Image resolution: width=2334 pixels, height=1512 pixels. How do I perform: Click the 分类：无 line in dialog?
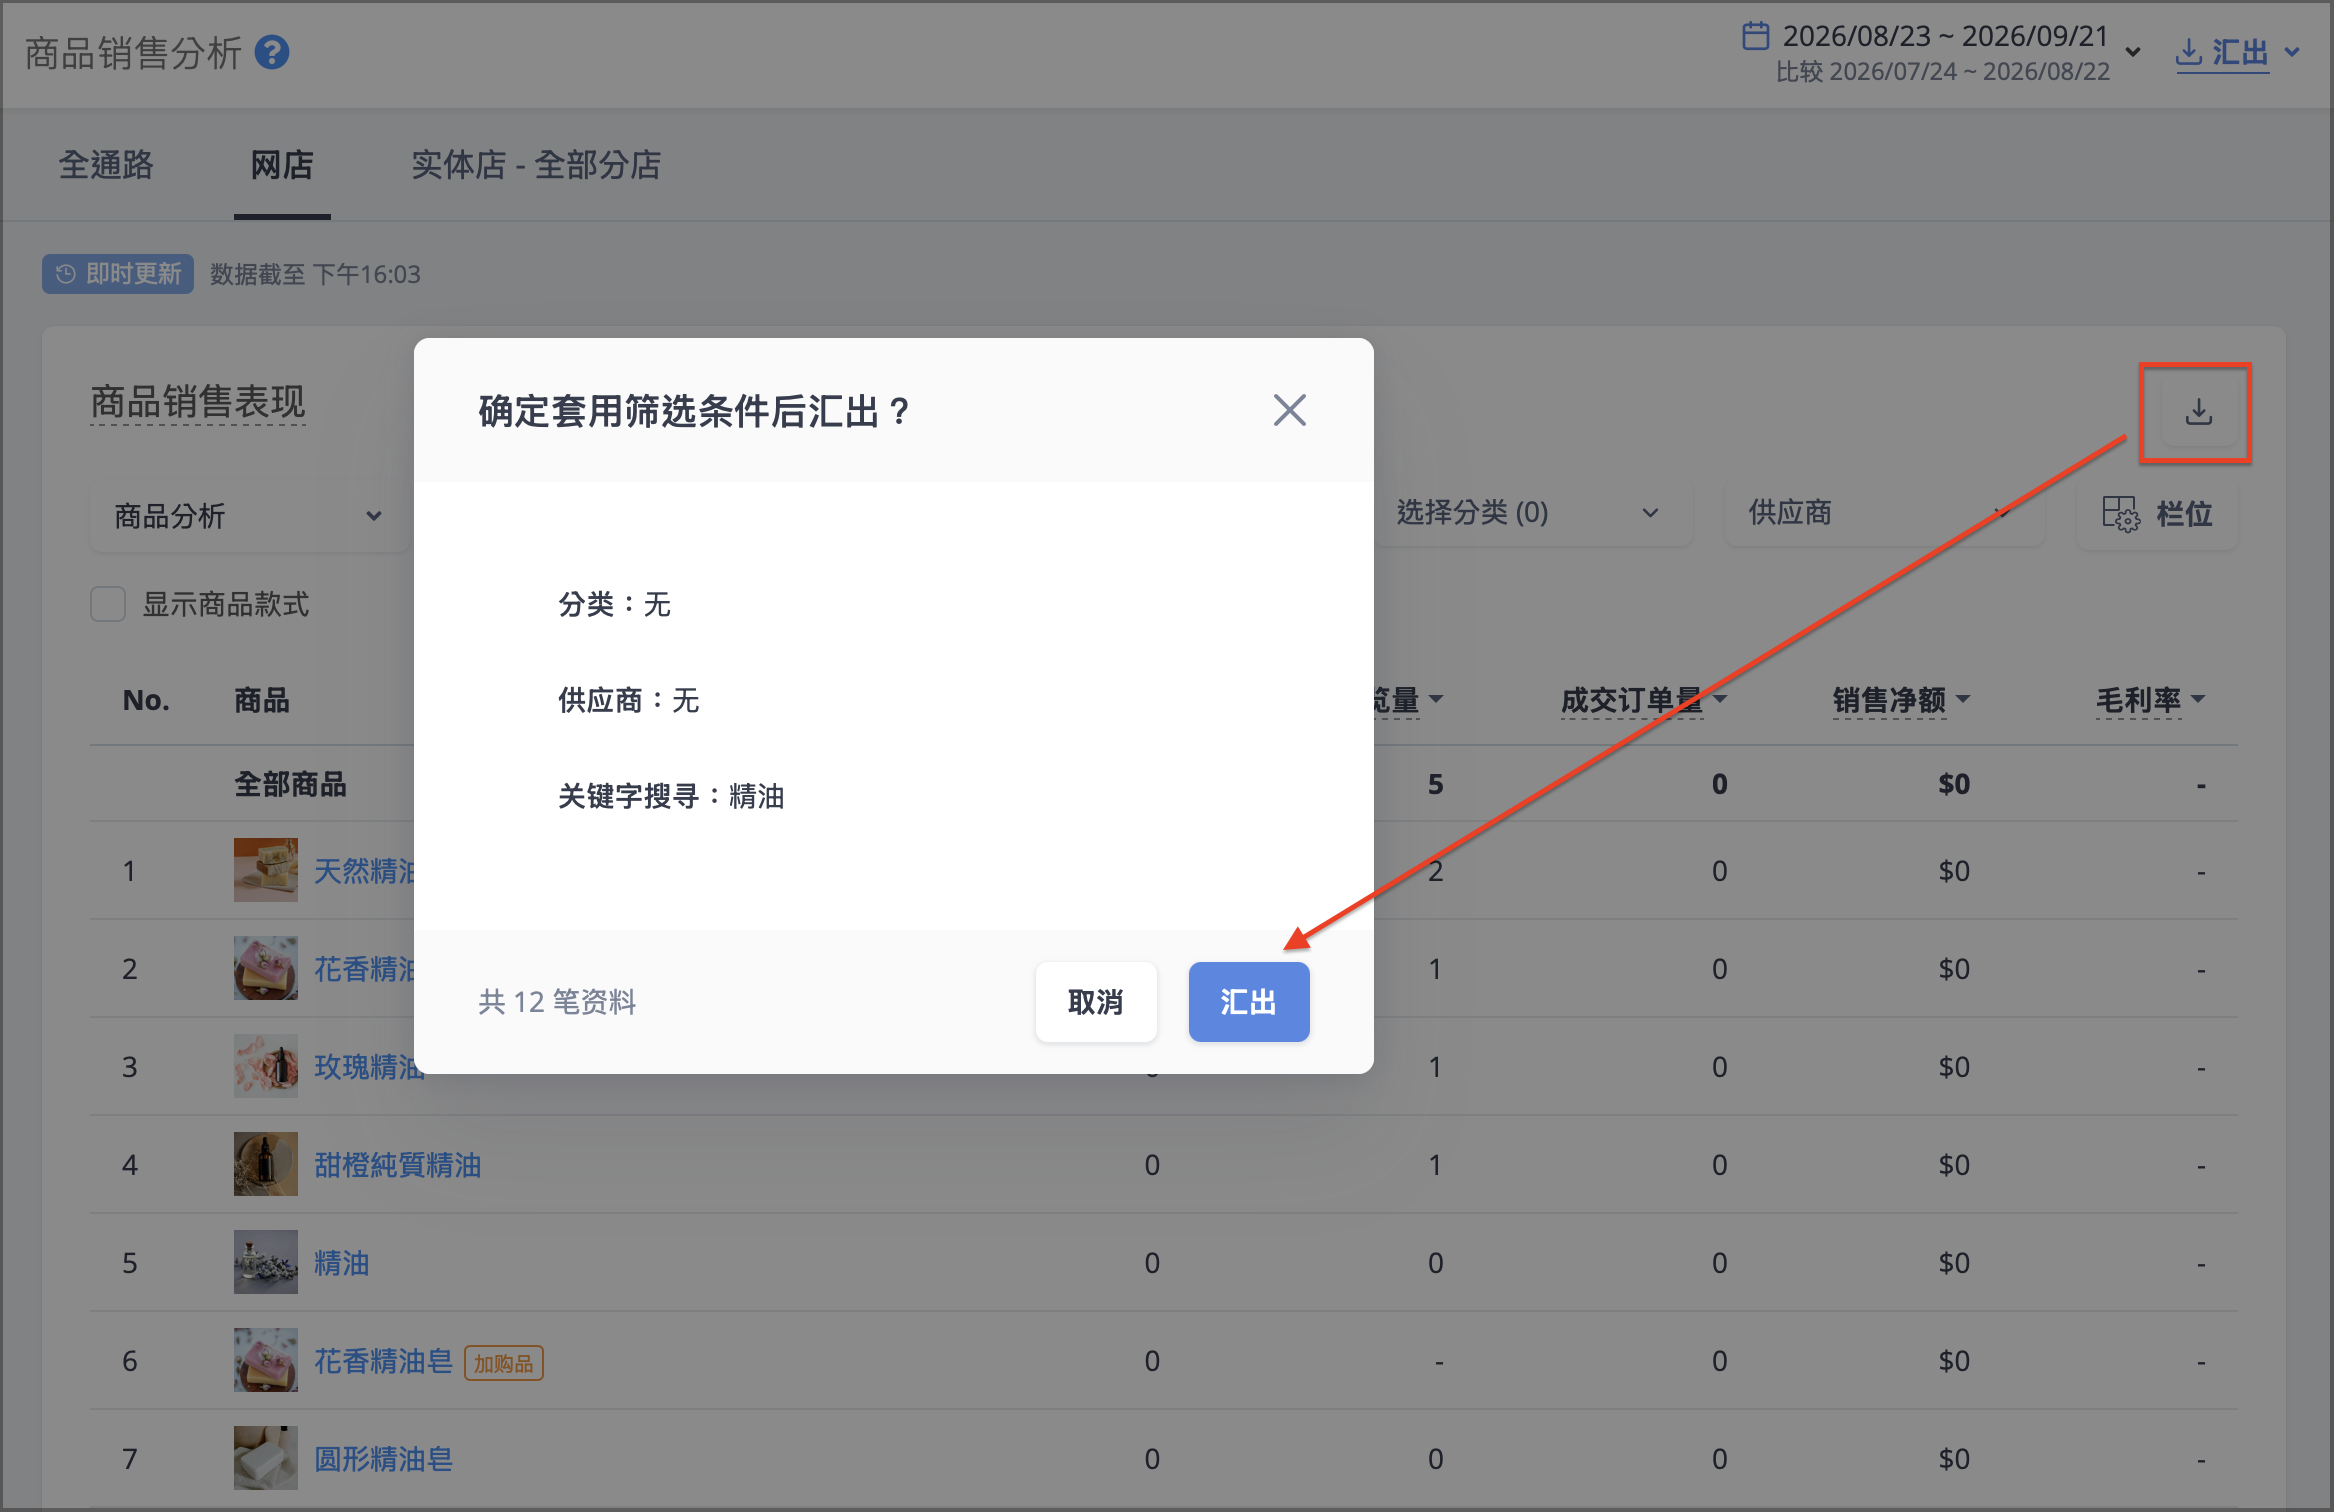point(615,604)
